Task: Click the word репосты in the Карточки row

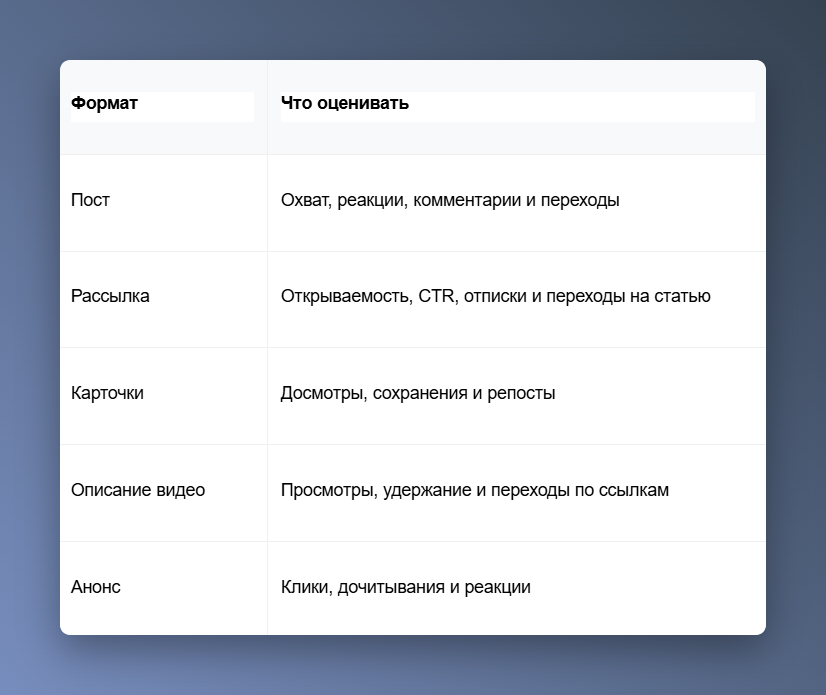Action: click(521, 393)
